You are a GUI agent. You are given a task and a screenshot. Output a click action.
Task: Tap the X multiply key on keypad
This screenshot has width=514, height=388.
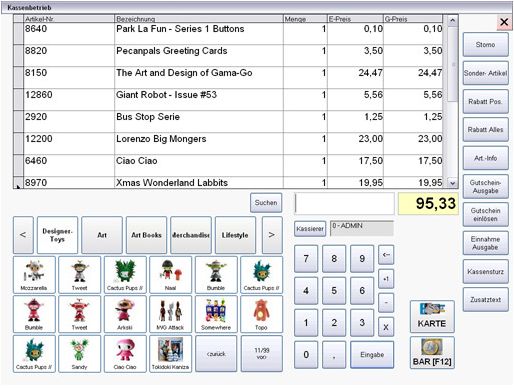click(386, 327)
